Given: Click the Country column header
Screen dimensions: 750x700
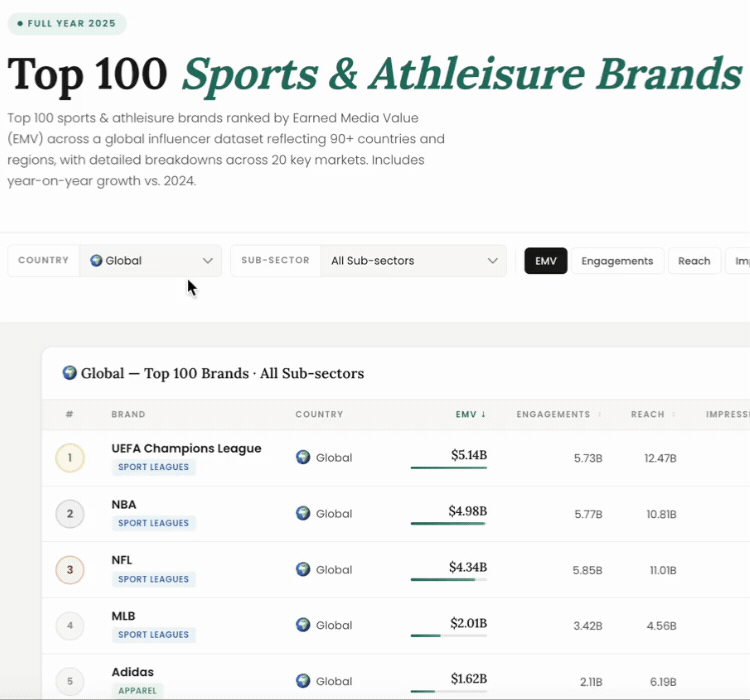Looking at the screenshot, I should point(319,414).
